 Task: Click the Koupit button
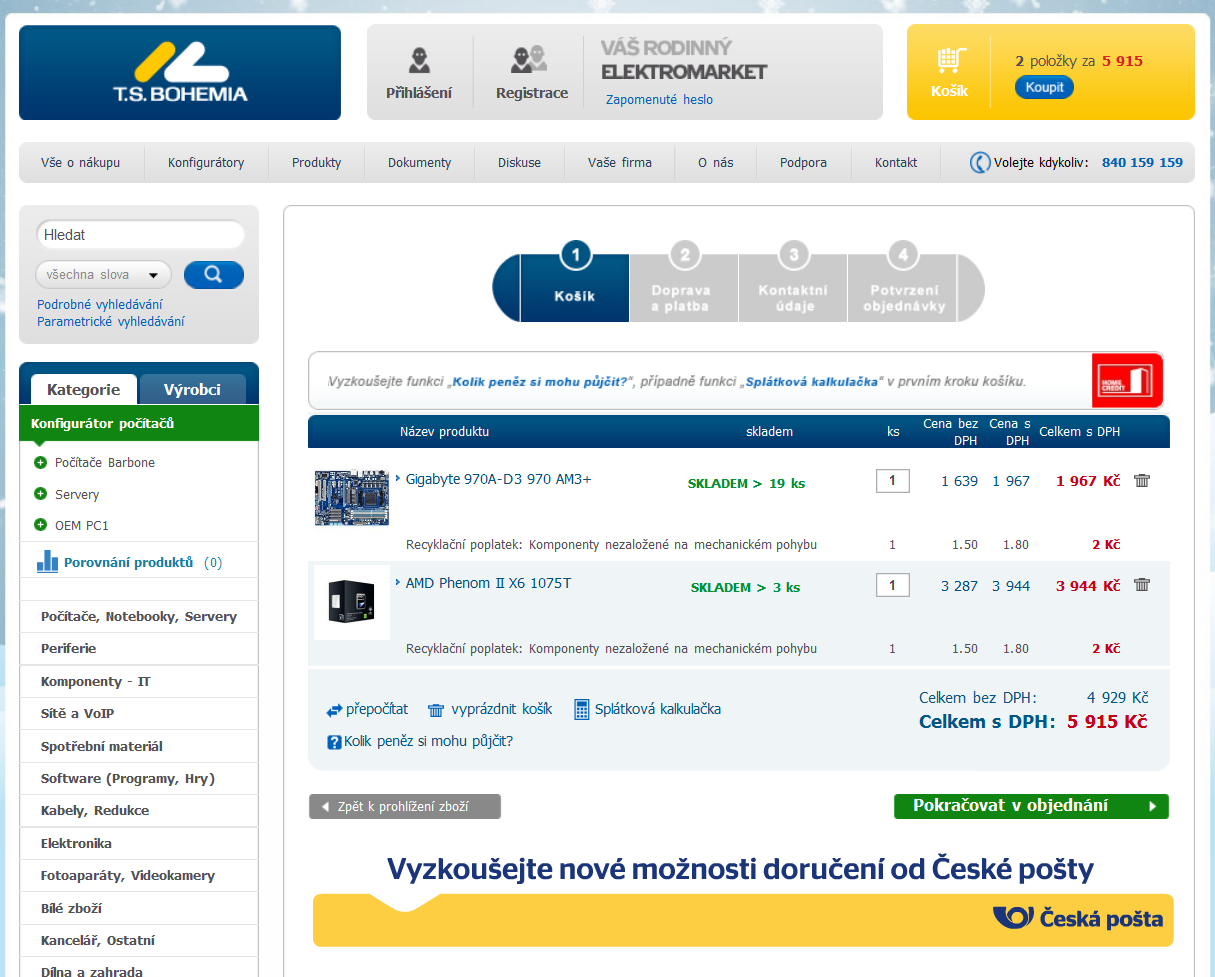coord(1045,87)
